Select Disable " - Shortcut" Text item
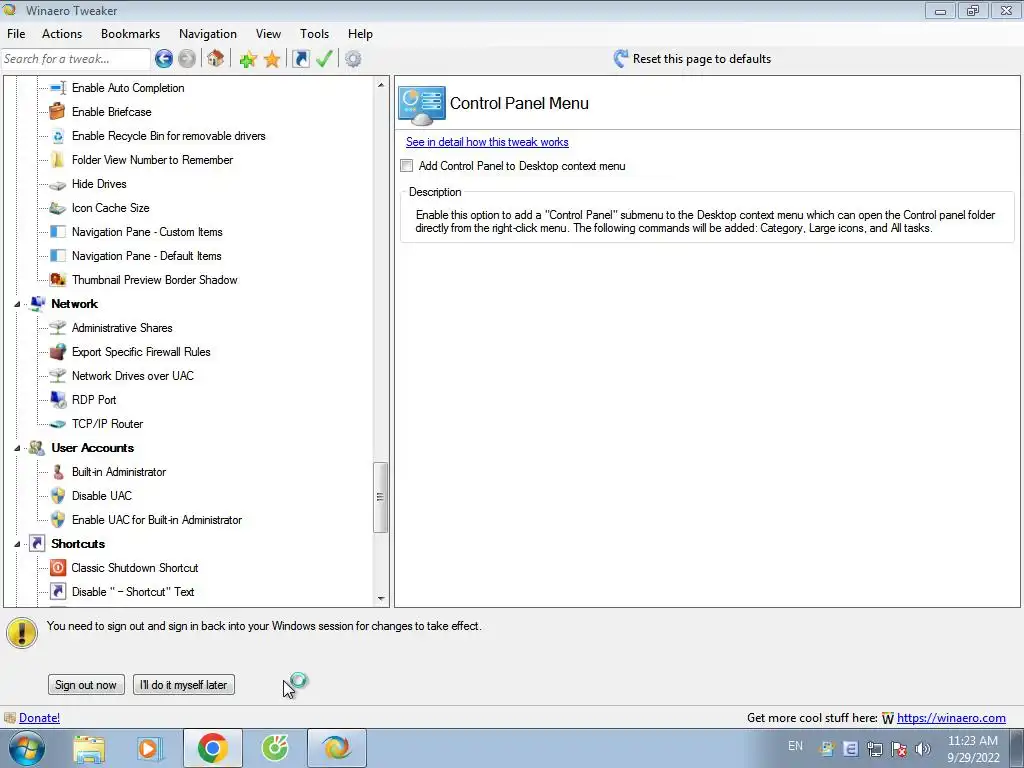The height and width of the screenshot is (768, 1024). (x=133, y=592)
